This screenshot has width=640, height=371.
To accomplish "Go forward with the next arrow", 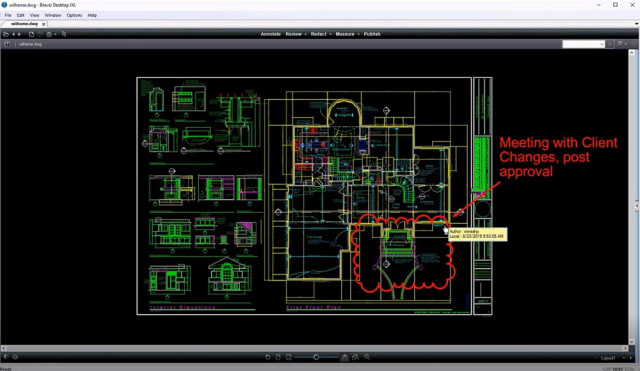I will click(19, 34).
